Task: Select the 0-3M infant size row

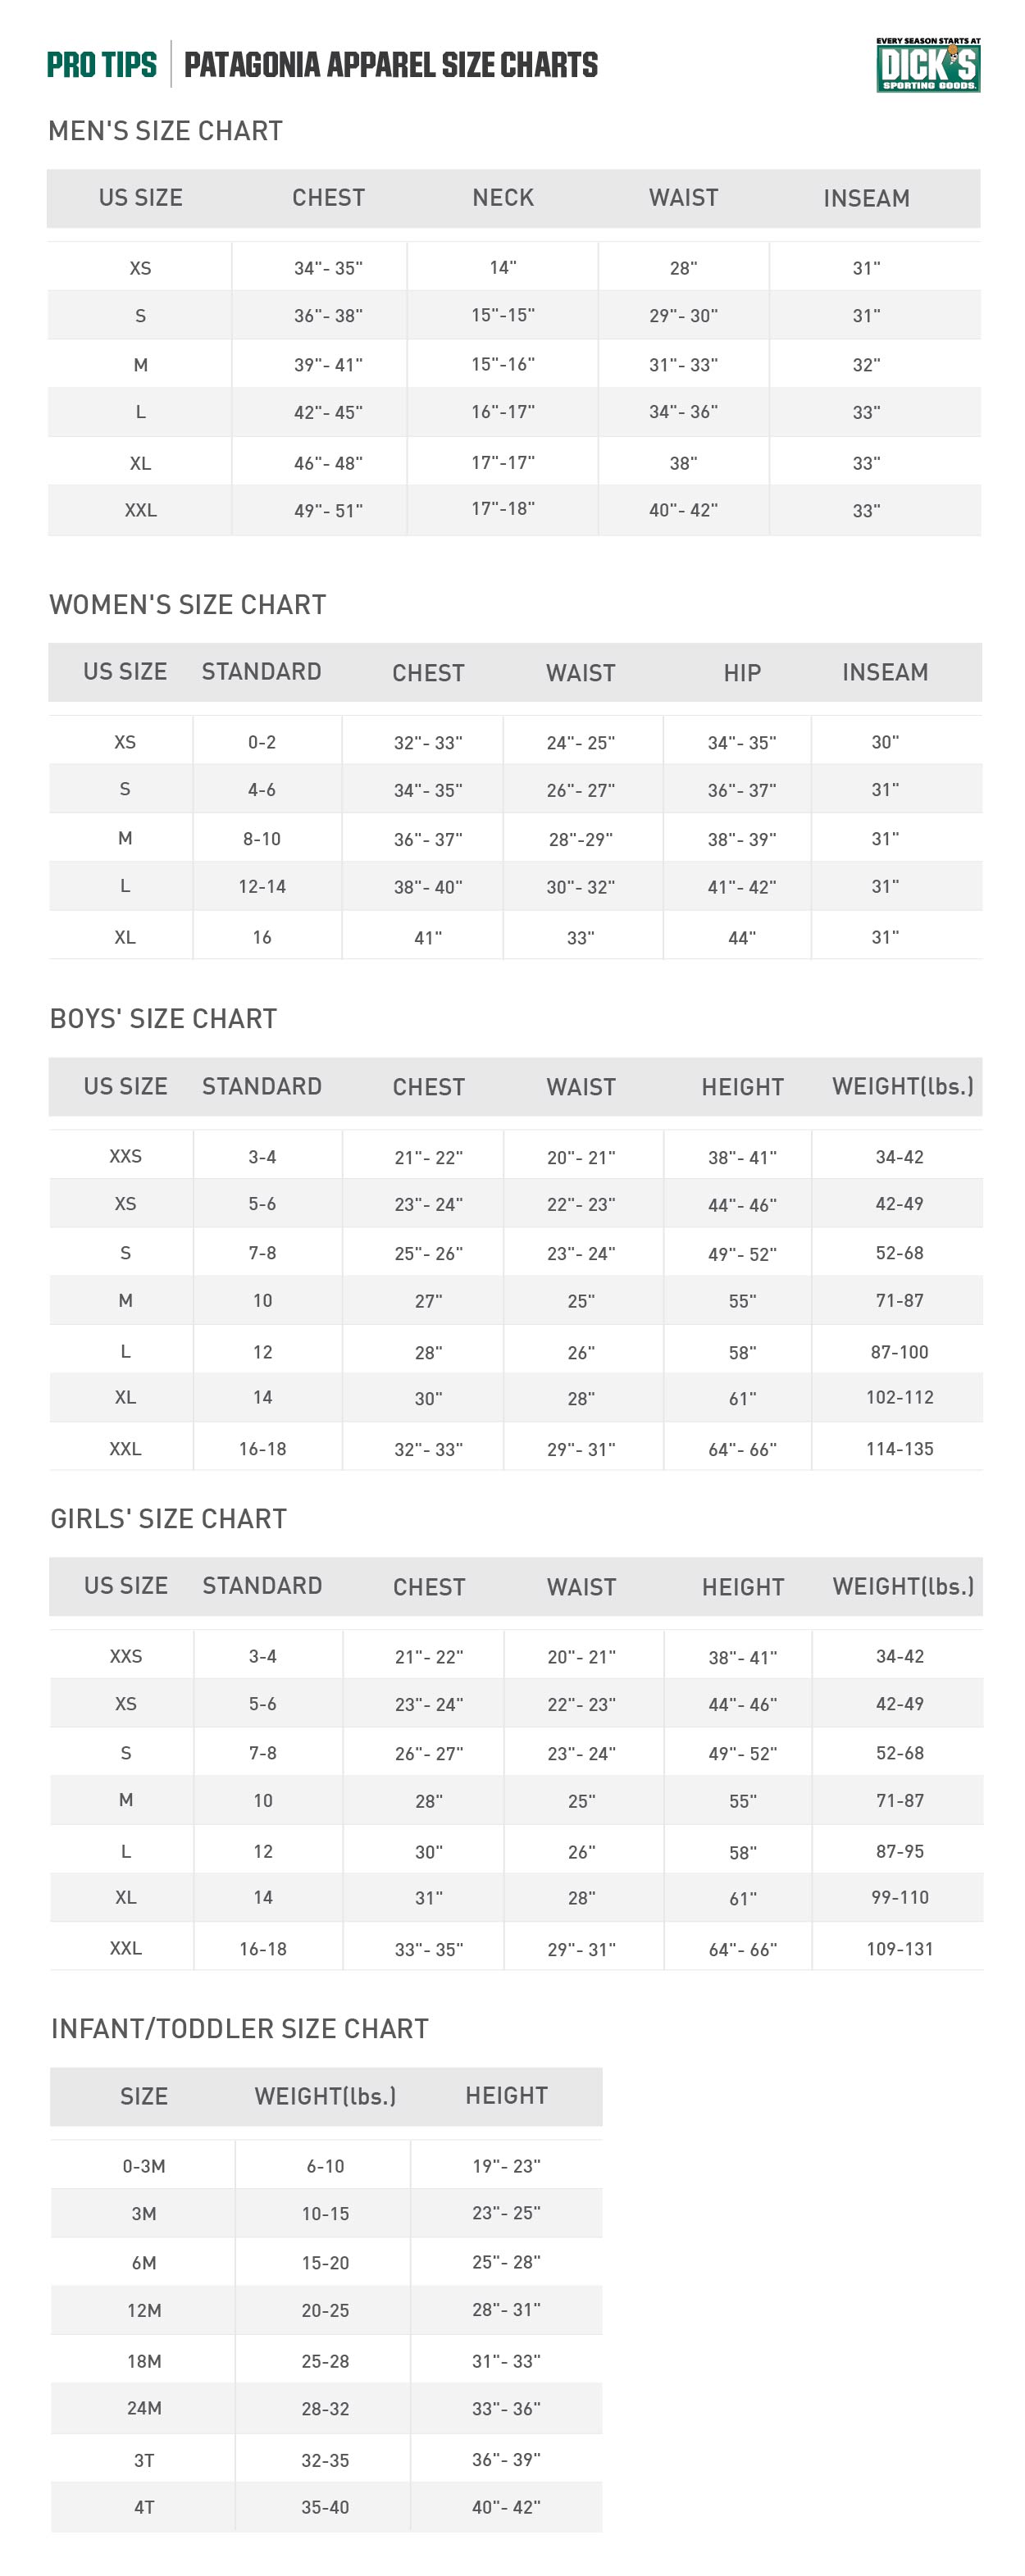Action: tap(144, 2166)
